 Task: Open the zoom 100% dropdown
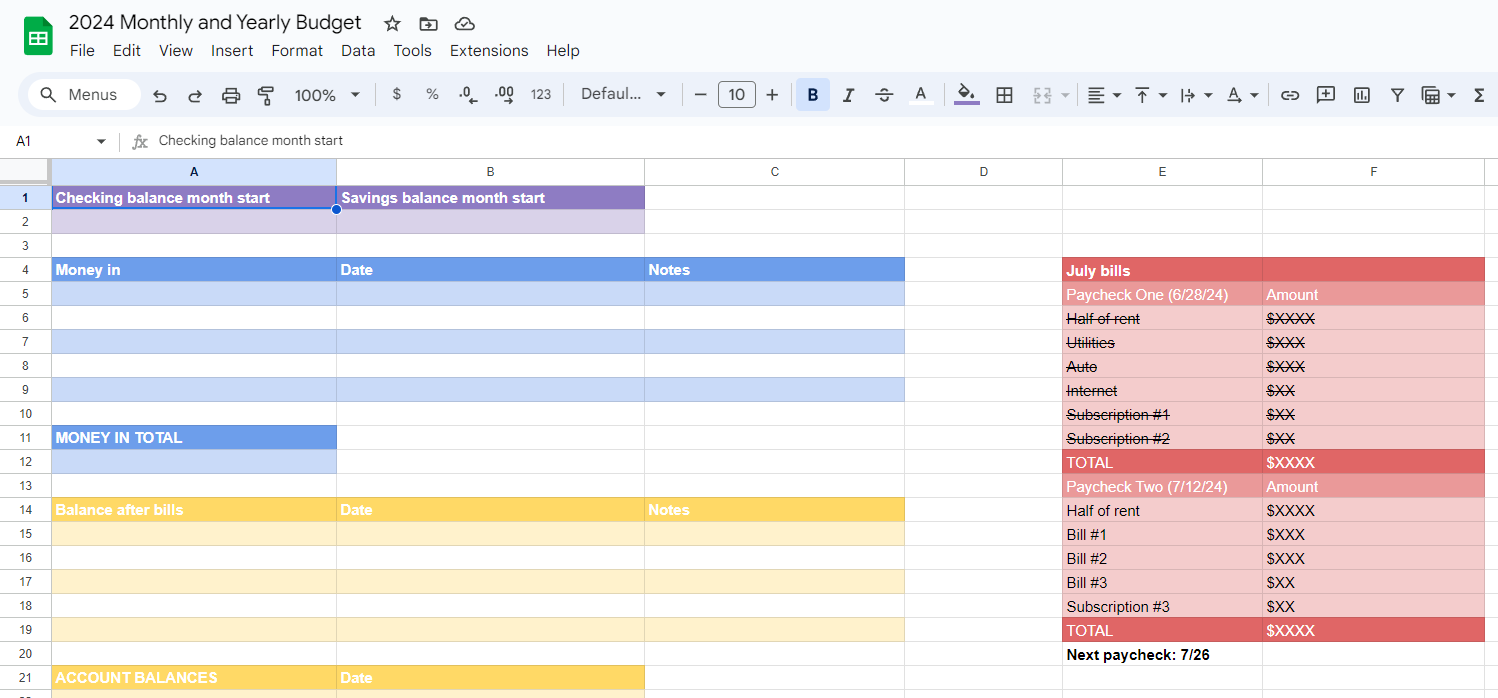tap(327, 95)
